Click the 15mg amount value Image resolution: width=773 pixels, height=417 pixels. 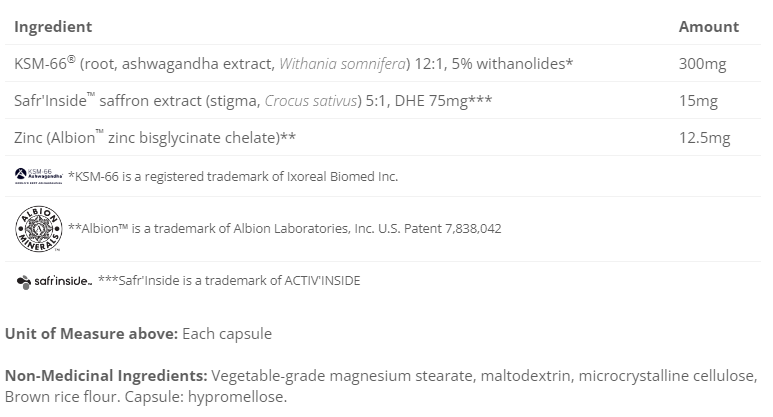pyautogui.click(x=698, y=100)
